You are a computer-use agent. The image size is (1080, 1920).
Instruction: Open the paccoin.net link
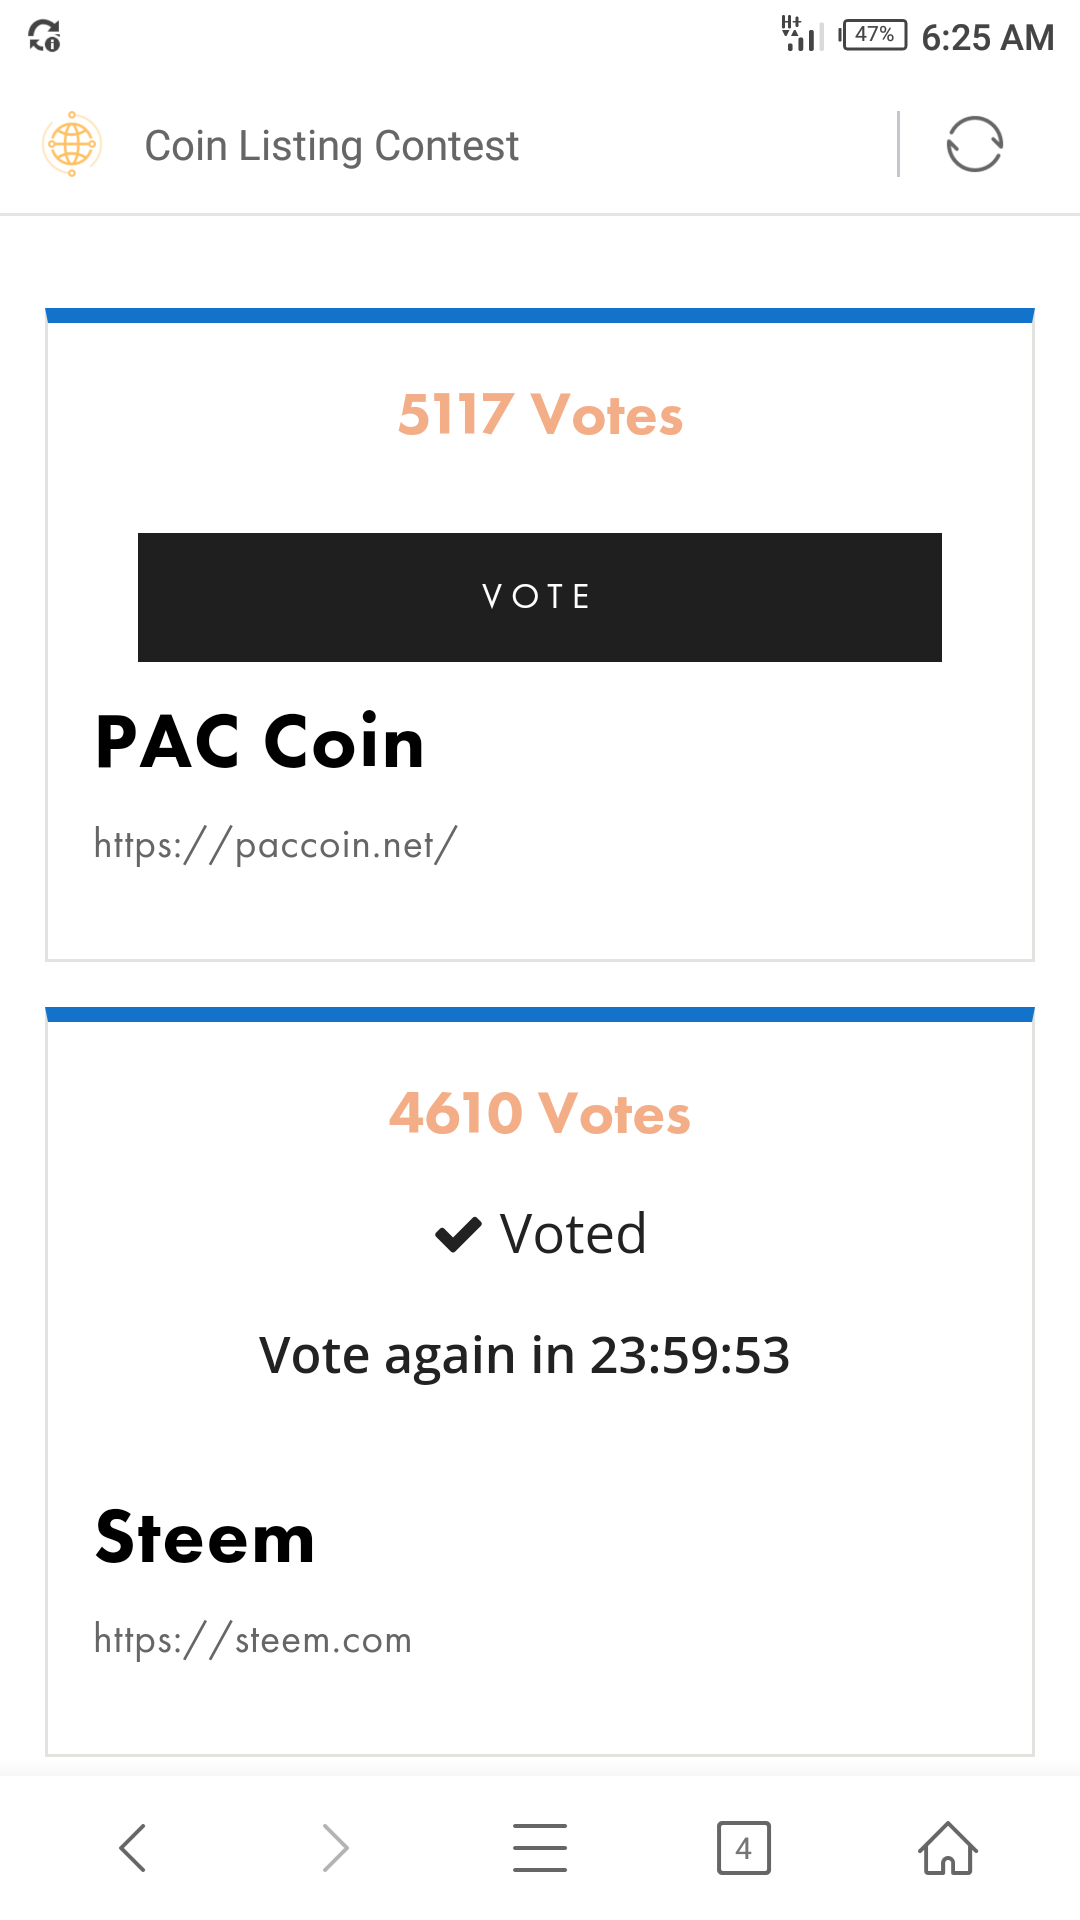tap(275, 845)
